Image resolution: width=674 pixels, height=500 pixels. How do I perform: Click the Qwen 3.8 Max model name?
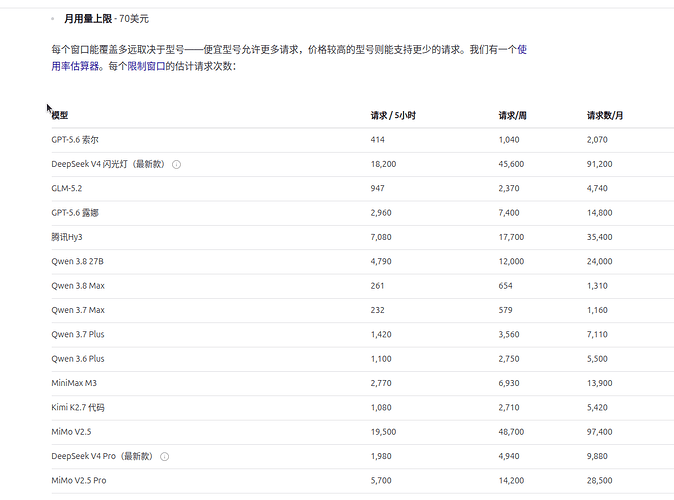pos(78,285)
